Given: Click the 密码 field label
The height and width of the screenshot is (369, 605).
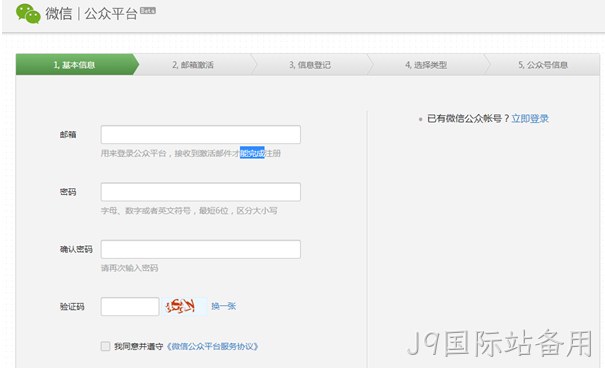Looking at the screenshot, I should click(x=68, y=192).
